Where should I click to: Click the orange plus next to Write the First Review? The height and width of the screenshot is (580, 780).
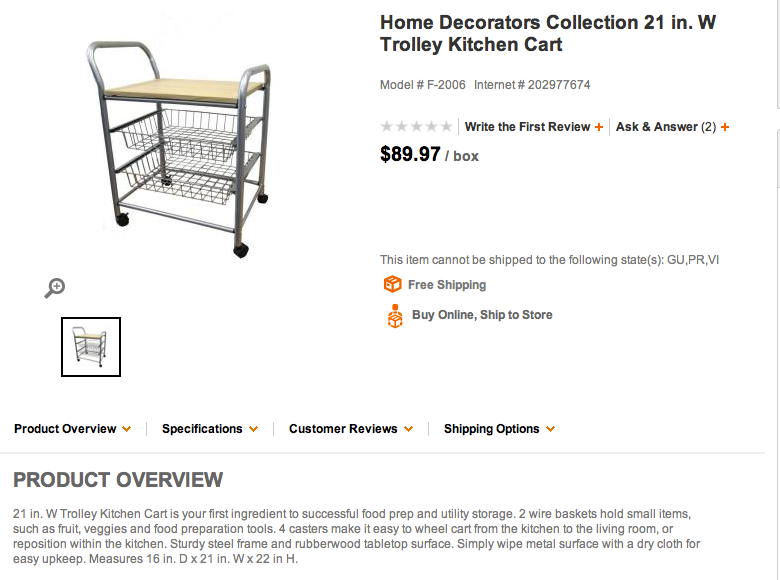click(x=598, y=127)
